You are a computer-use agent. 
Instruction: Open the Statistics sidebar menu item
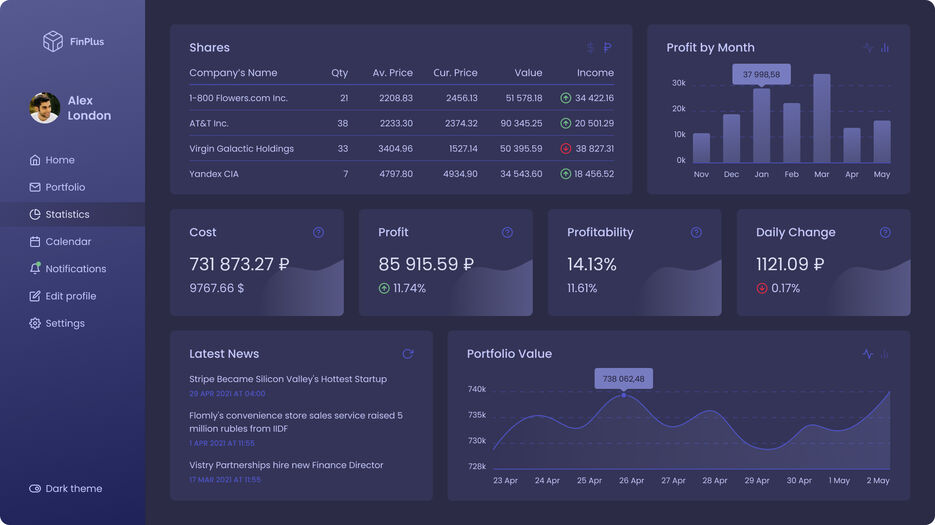[x=67, y=214]
